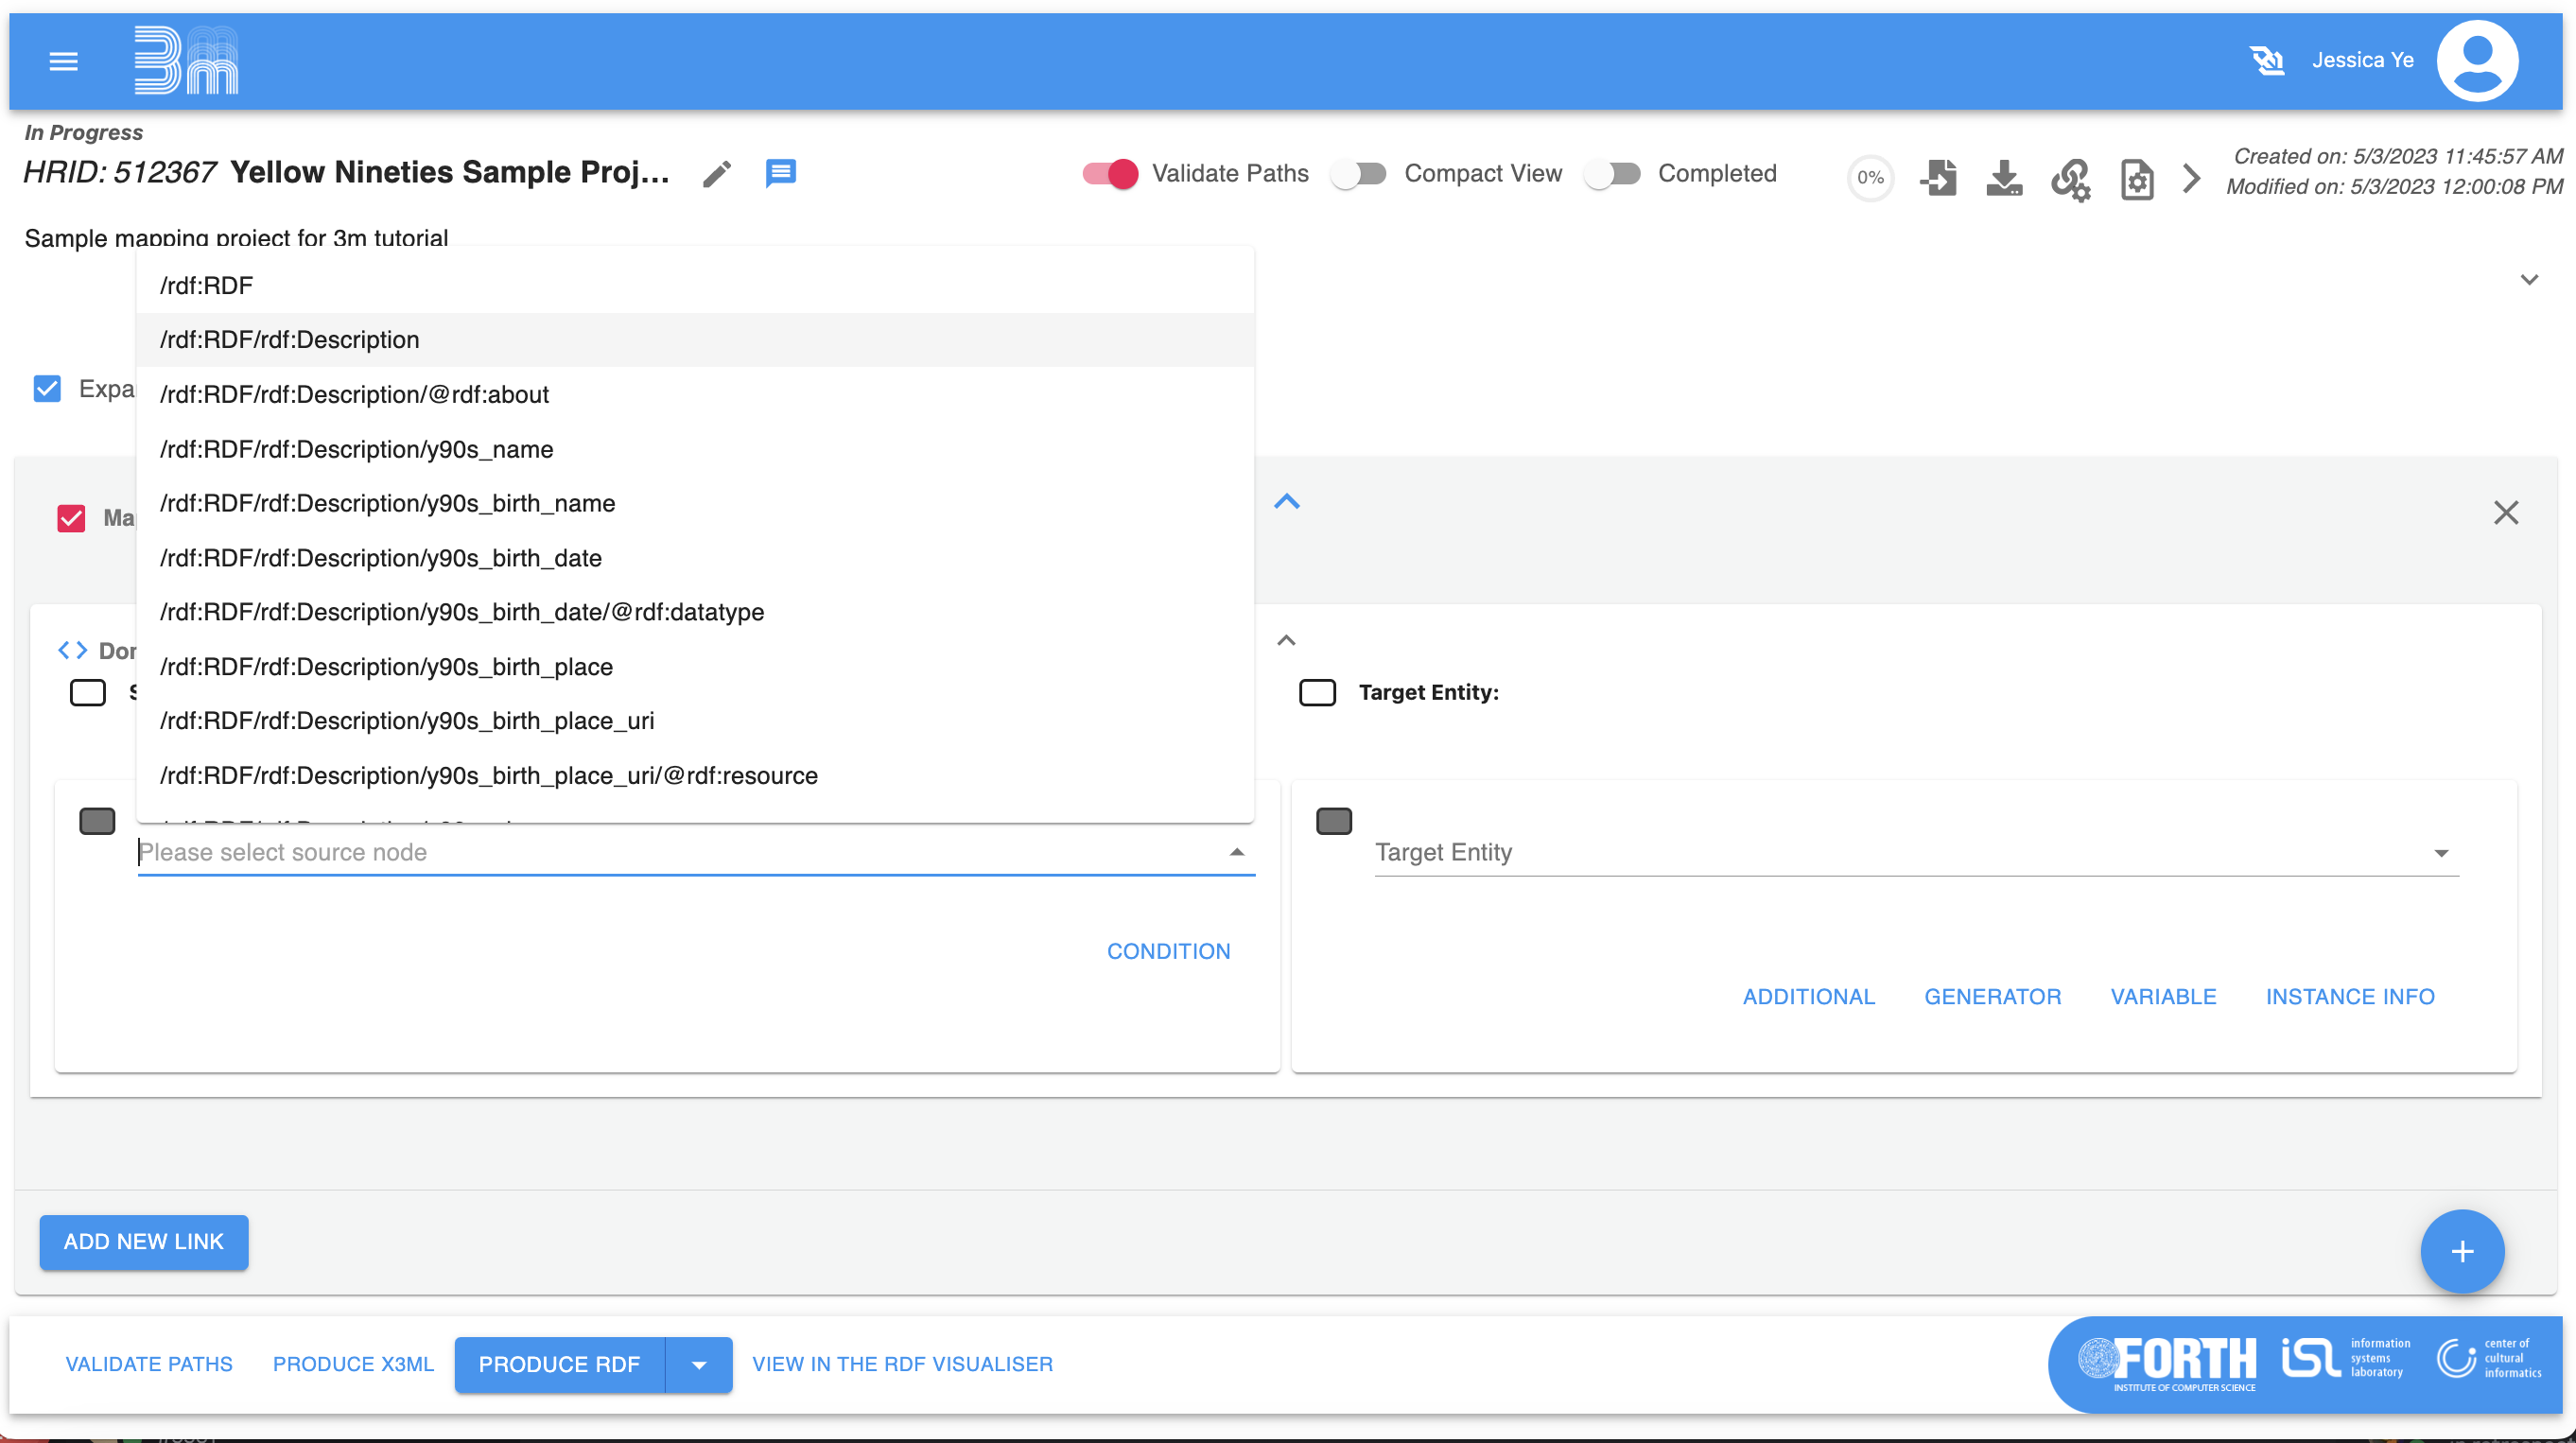
Task: Enable the Compact View switch
Action: pyautogui.click(x=1359, y=173)
